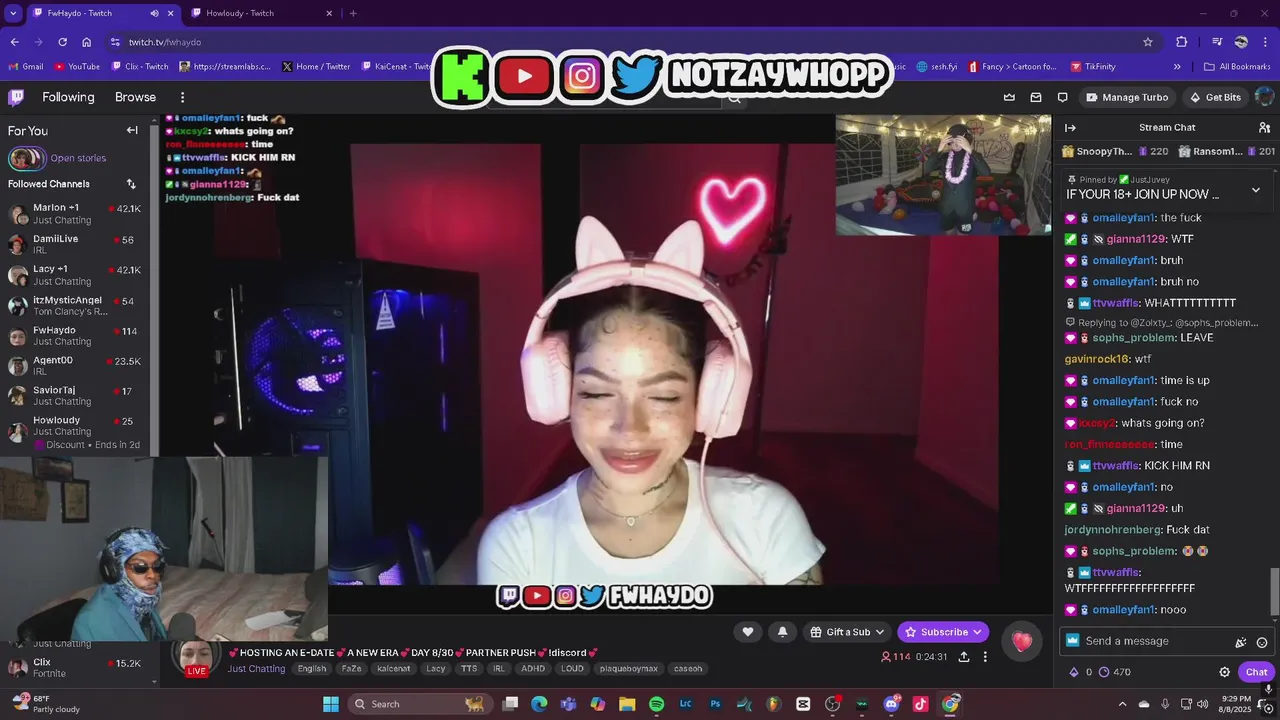Collapse the For You sidebar
This screenshot has width=1280, height=720.
pos(132,130)
